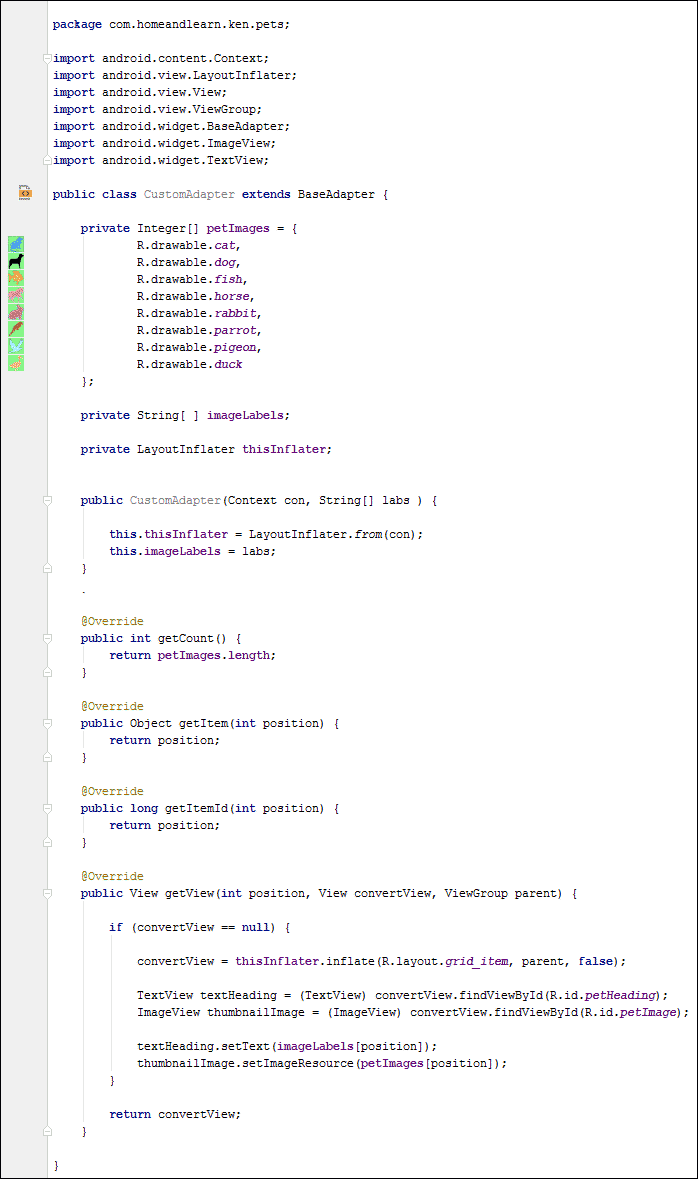The image size is (698, 1179).
Task: Click import android.view.ViewGroup line
Action: point(157,109)
